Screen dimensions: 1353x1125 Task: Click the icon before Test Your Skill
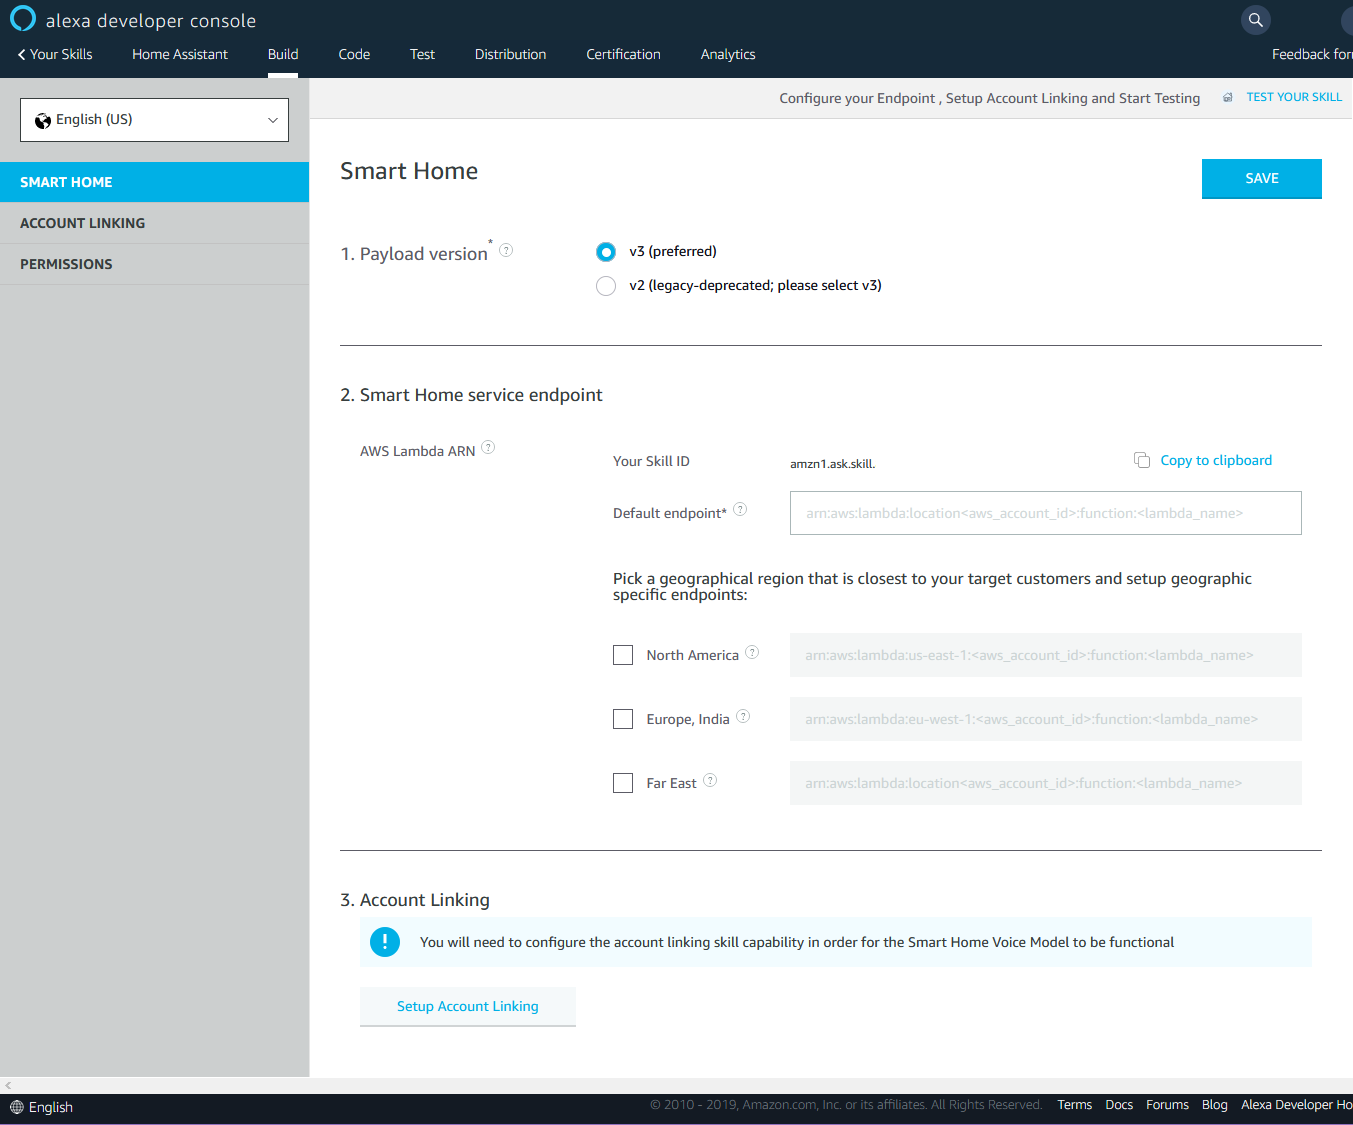[1228, 97]
